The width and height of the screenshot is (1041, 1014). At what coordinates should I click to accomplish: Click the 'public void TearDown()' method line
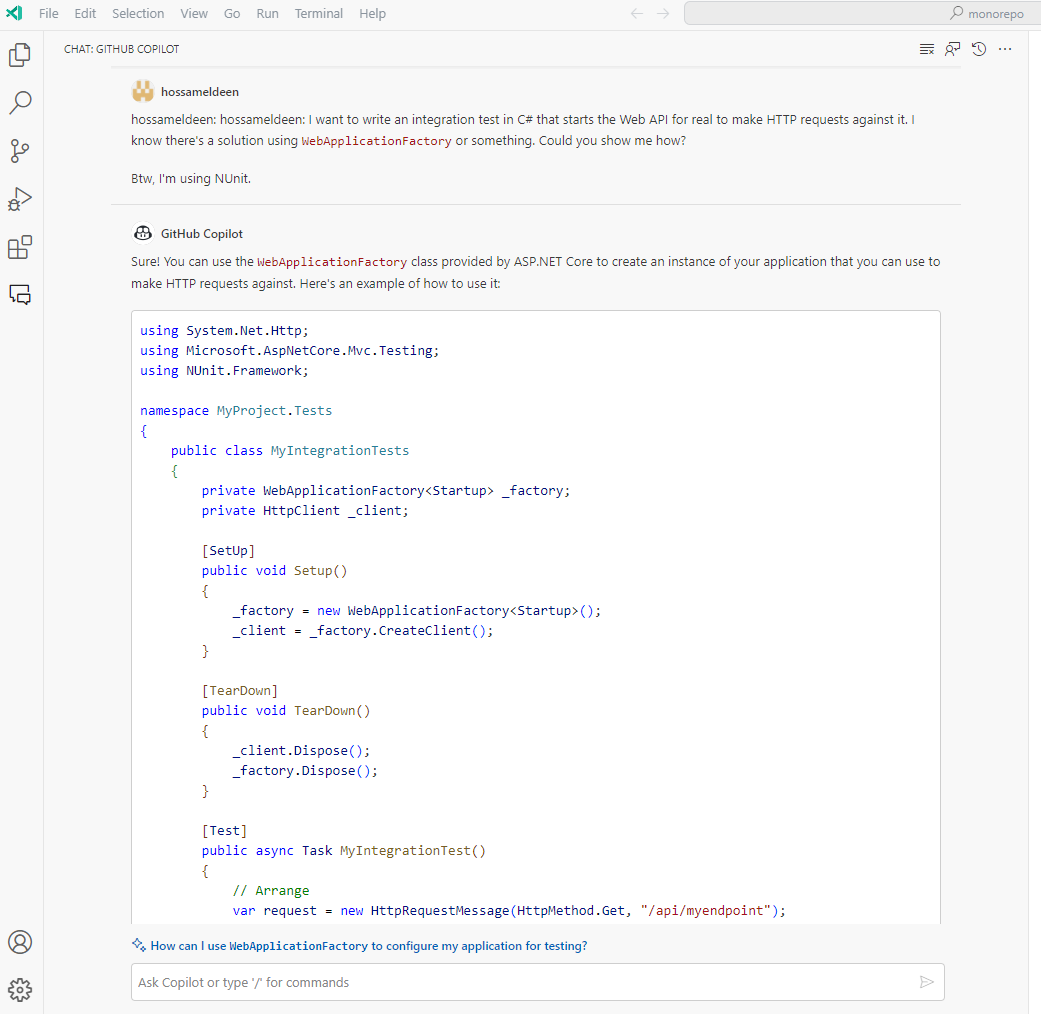pyautogui.click(x=286, y=711)
